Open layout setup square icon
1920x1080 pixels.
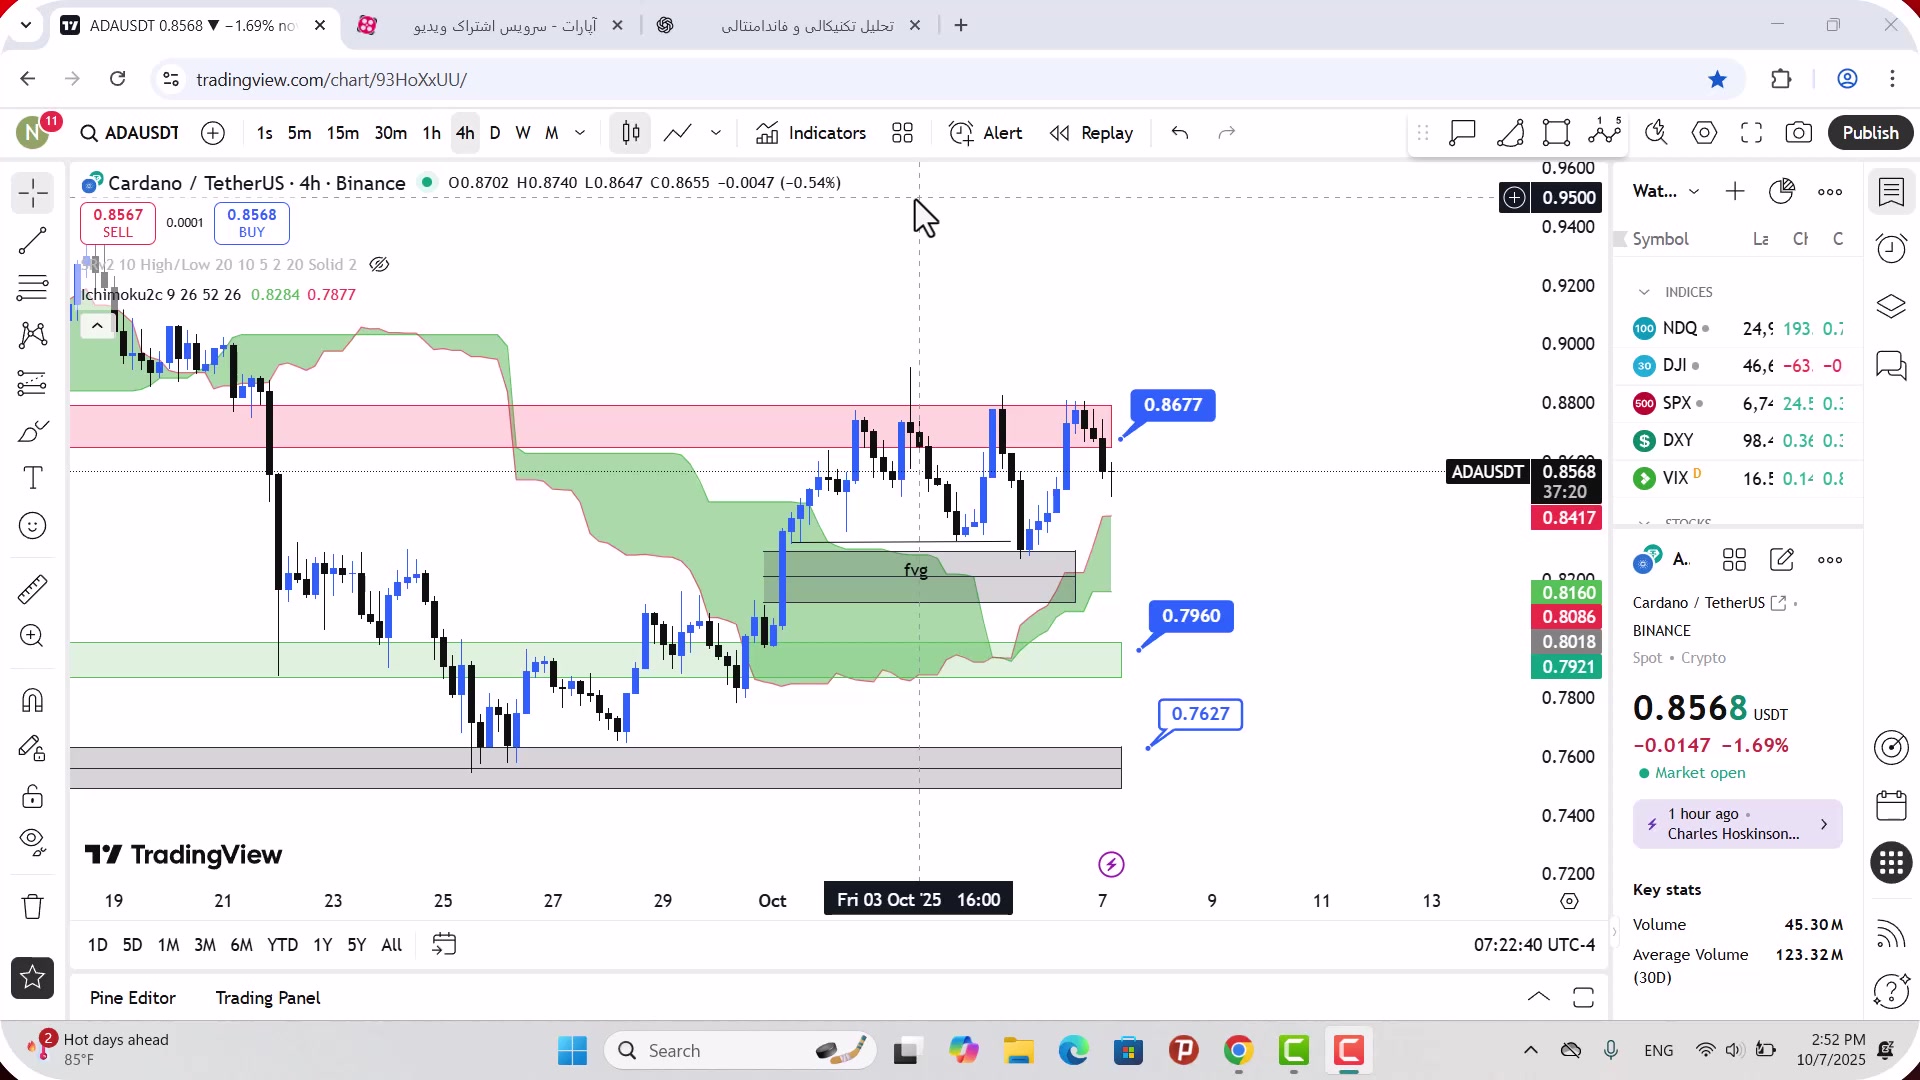point(1557,133)
